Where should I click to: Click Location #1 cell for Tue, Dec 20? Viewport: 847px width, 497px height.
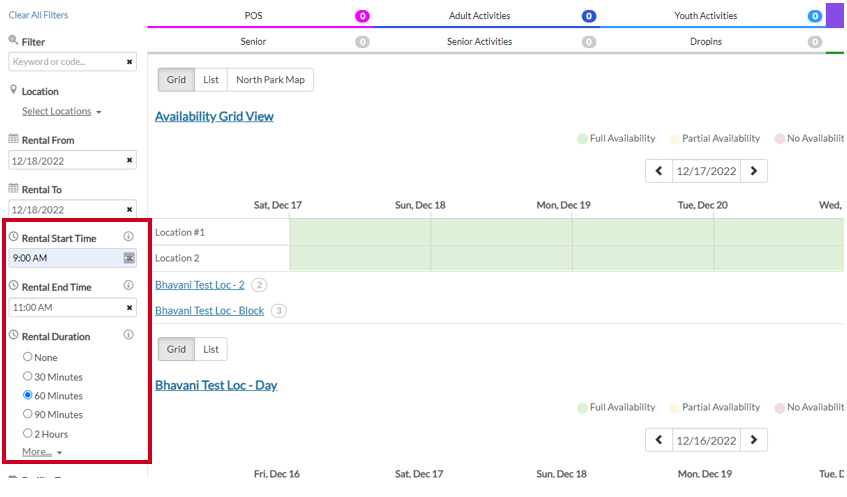(x=778, y=232)
